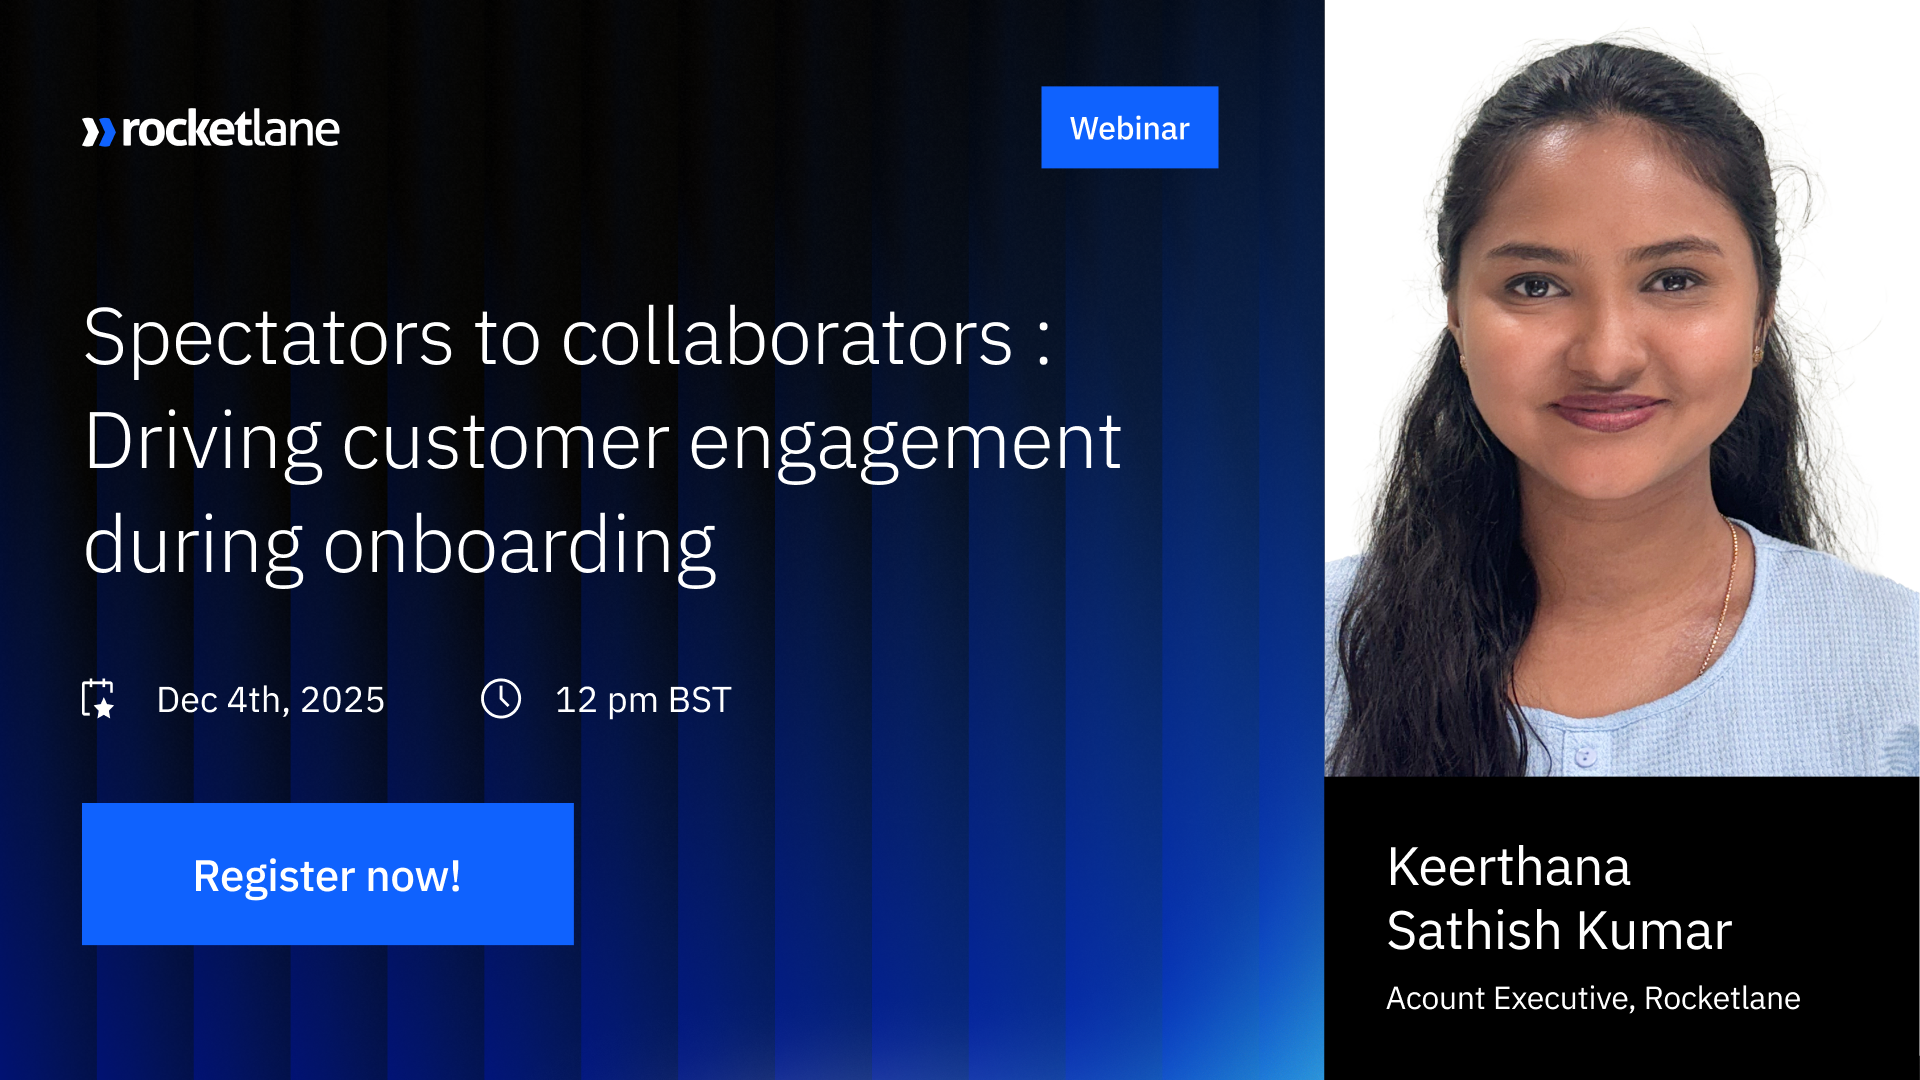Click the clock icon

click(x=501, y=699)
